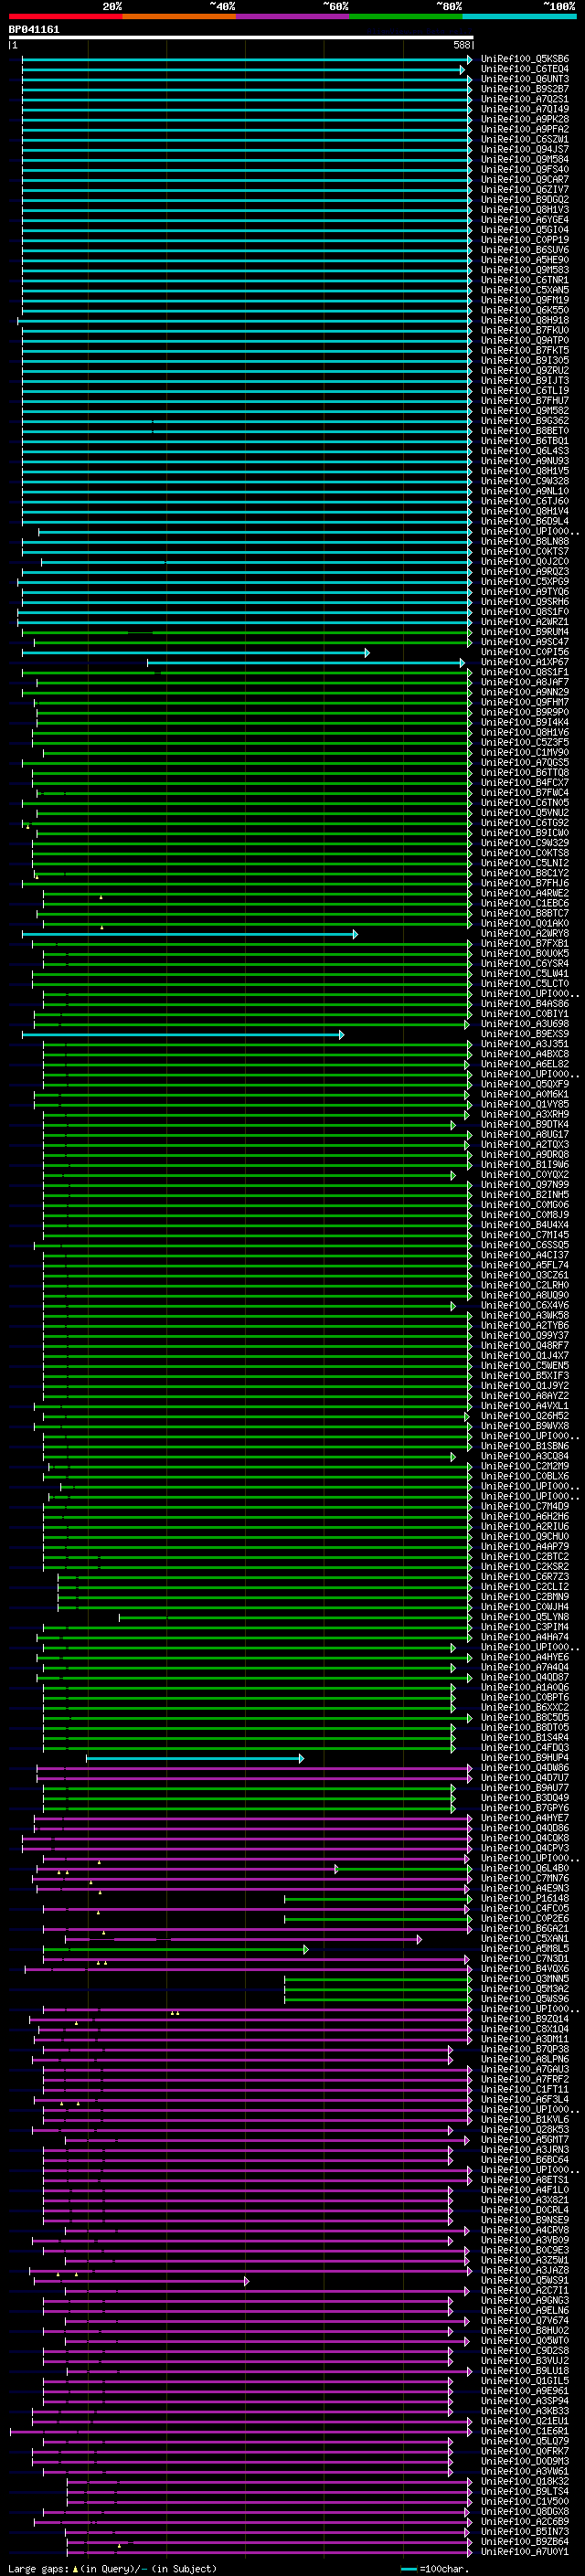Open hit UniRef100_Q9ZRU2
585x2576 pixels.
click(x=525, y=370)
